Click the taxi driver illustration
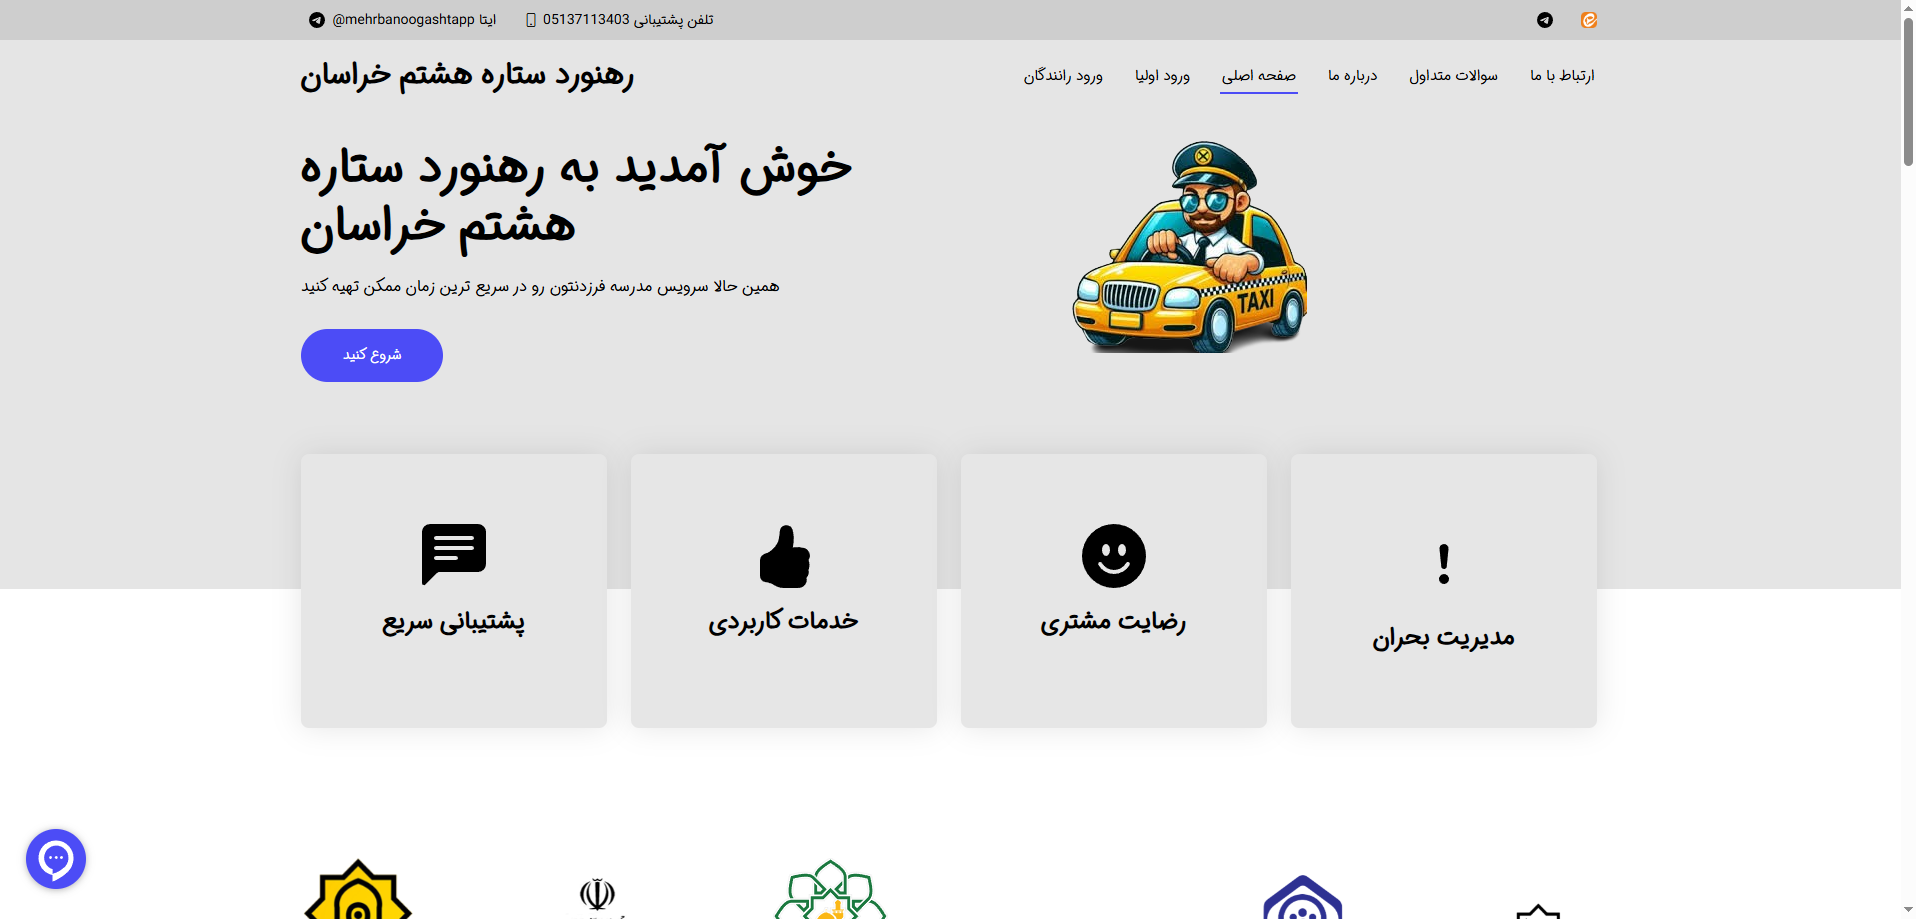1916x919 pixels. pyautogui.click(x=1190, y=246)
